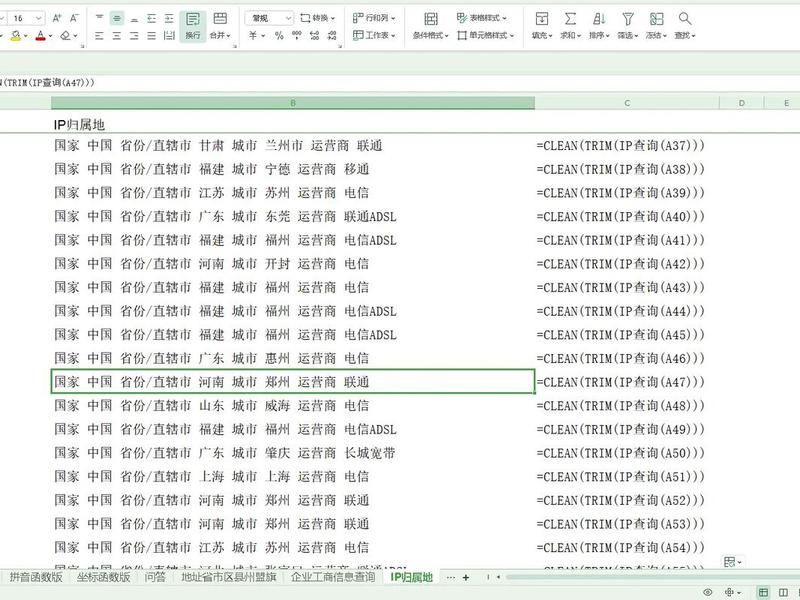Viewport: 800px width, 600px height.
Task: Align text left horizontally
Action: point(99,35)
